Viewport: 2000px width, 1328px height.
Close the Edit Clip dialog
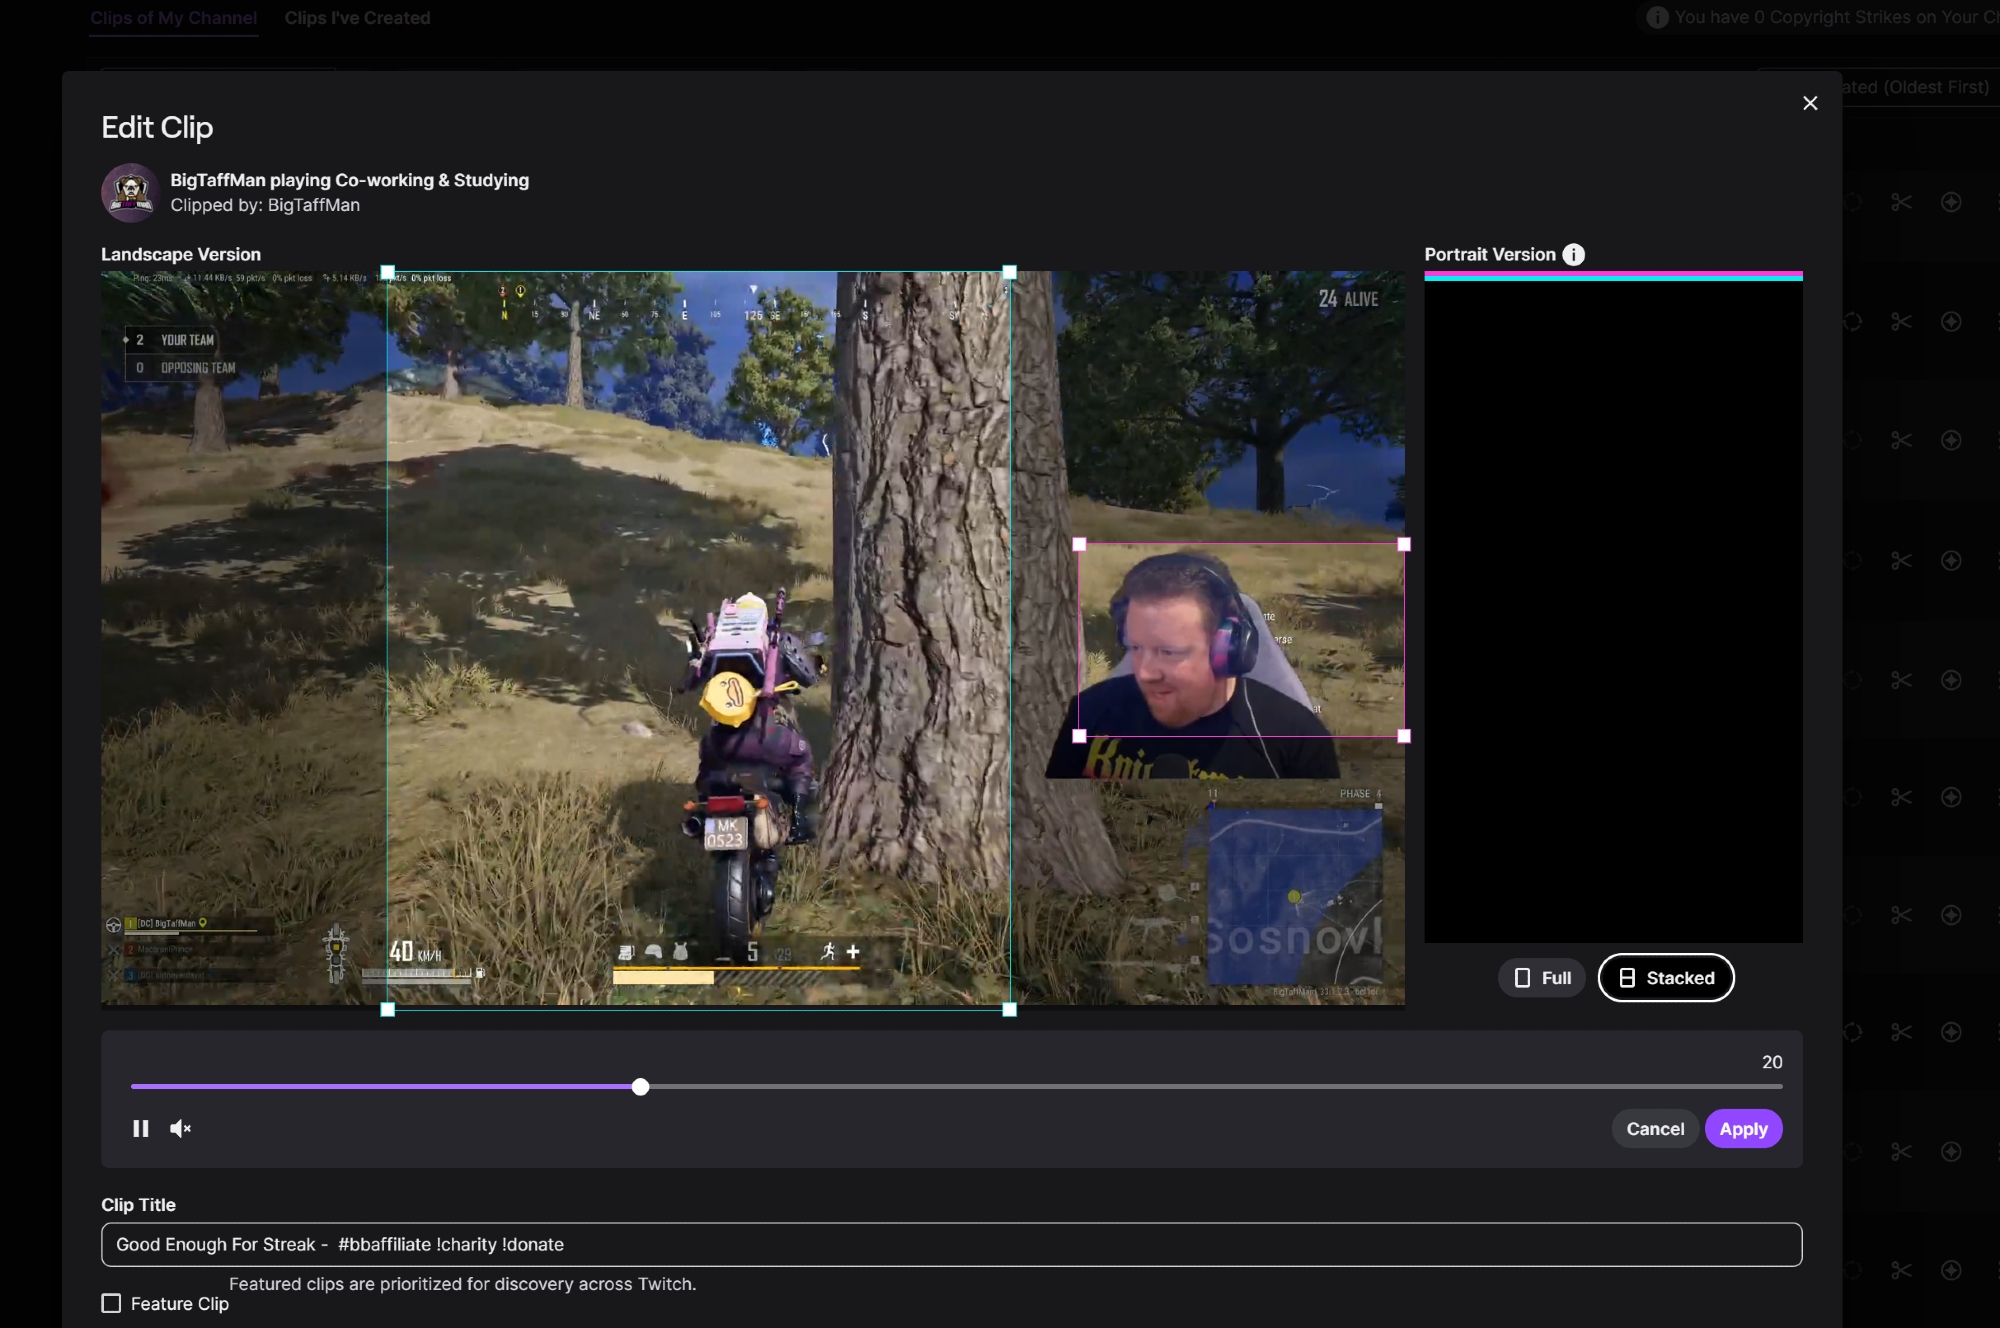click(x=1810, y=103)
